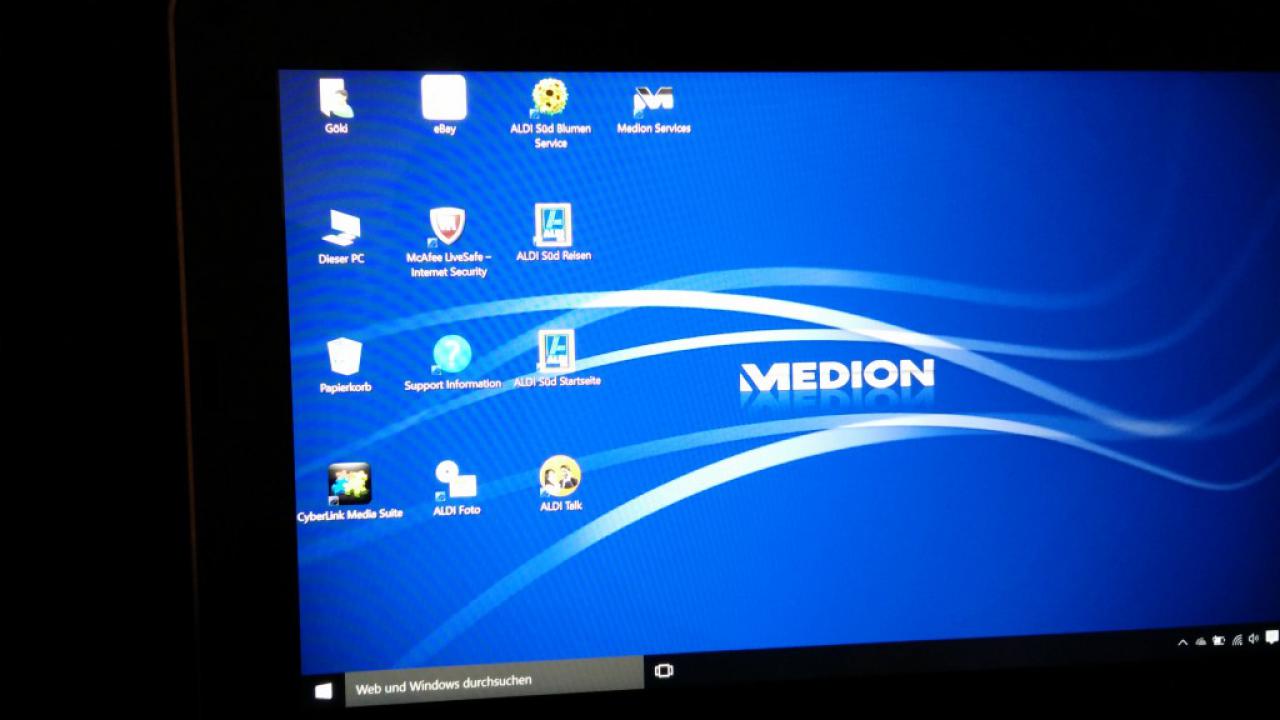Open the Medion Services shortcut
Screen dimensions: 1280x720
(653, 109)
